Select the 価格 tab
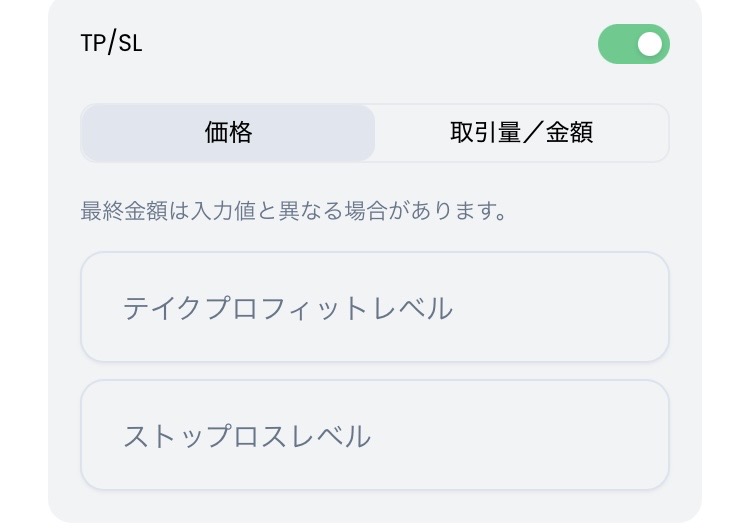Image resolution: width=750 pixels, height=532 pixels. pyautogui.click(x=228, y=133)
